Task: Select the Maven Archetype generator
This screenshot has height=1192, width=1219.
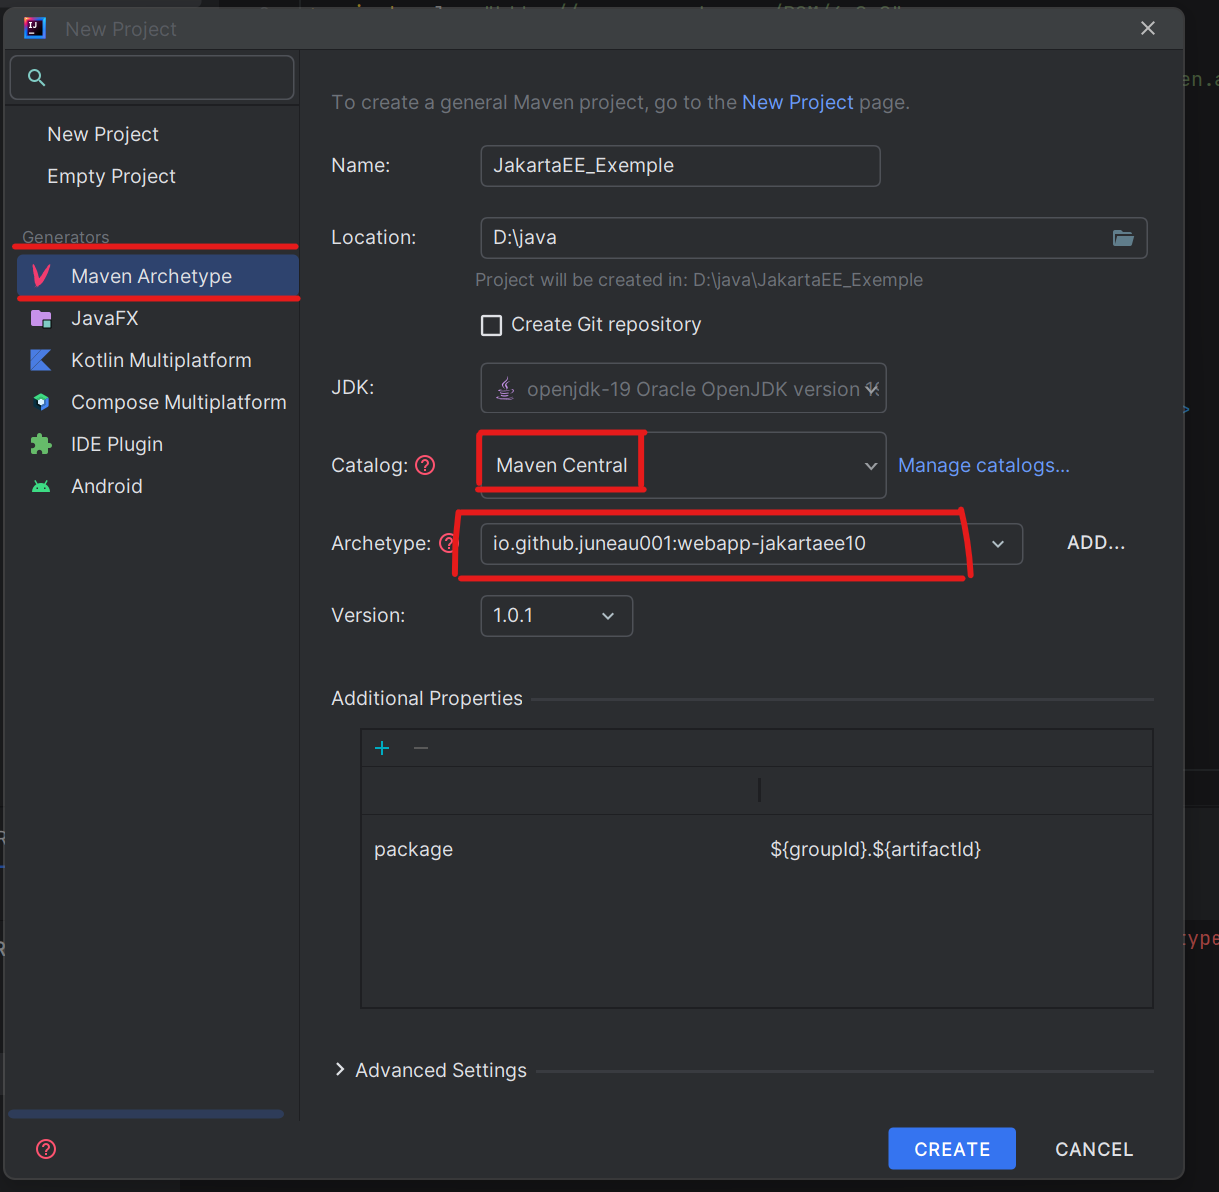Action: 158,276
